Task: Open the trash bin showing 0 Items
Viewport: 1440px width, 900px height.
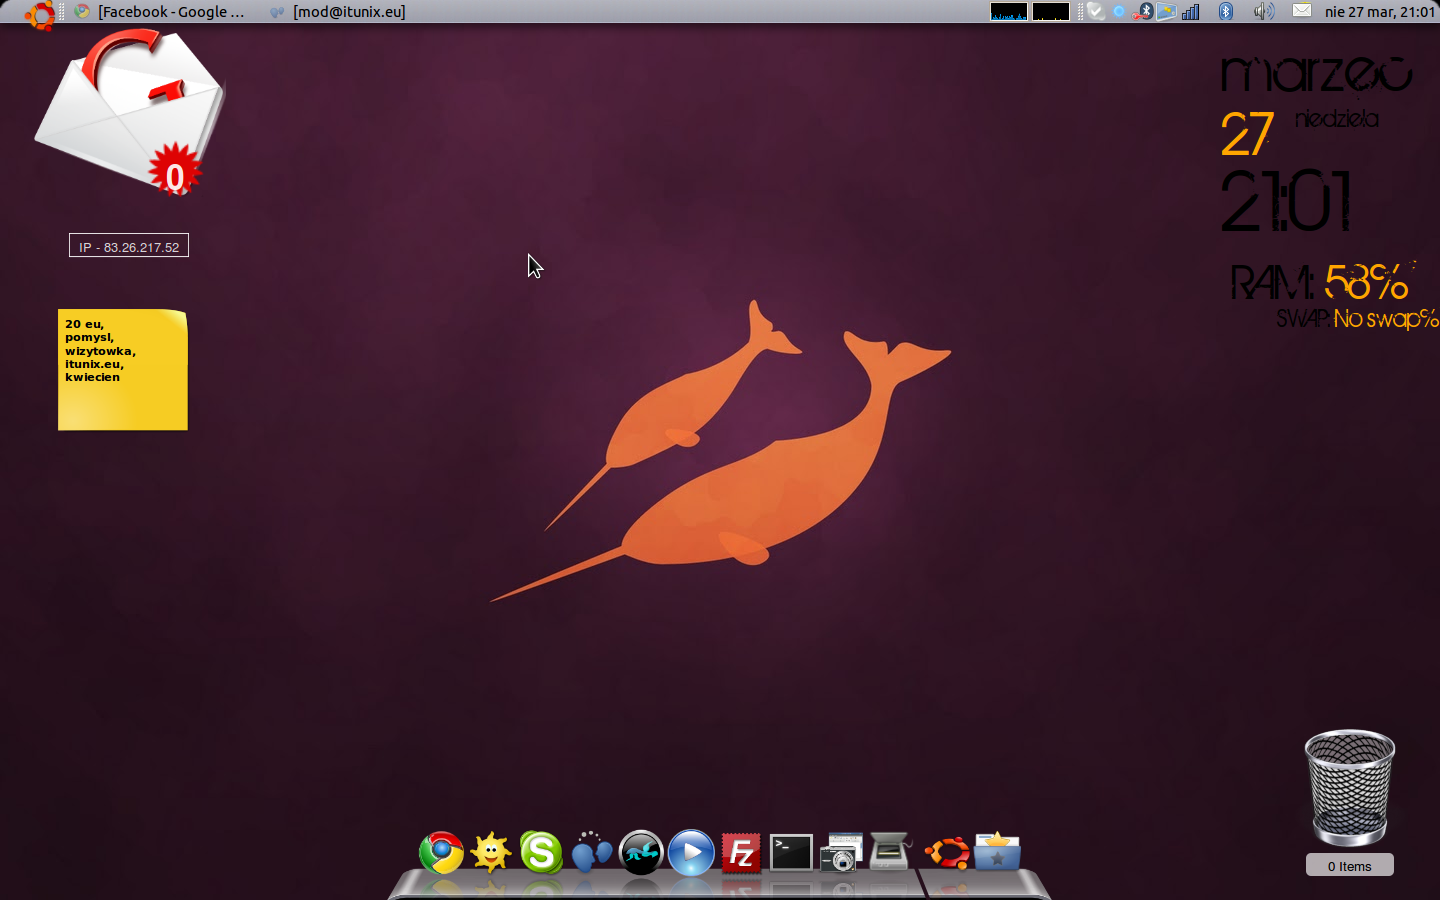Action: point(1349,789)
